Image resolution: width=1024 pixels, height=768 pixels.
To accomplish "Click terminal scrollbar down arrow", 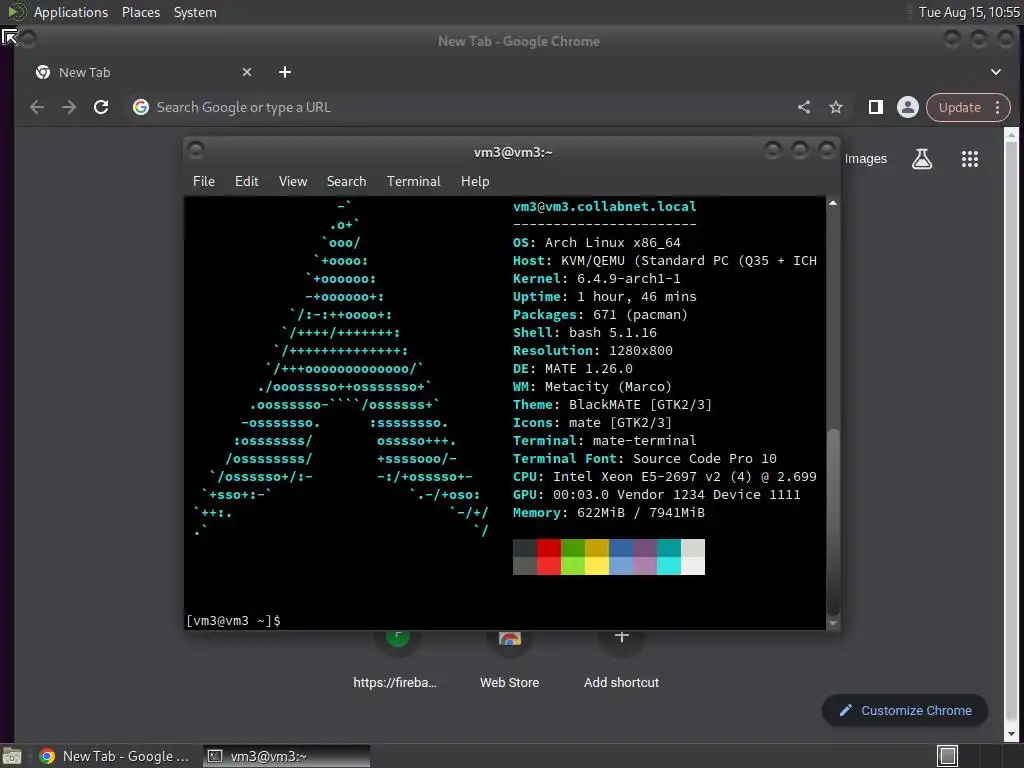I will tap(833, 623).
